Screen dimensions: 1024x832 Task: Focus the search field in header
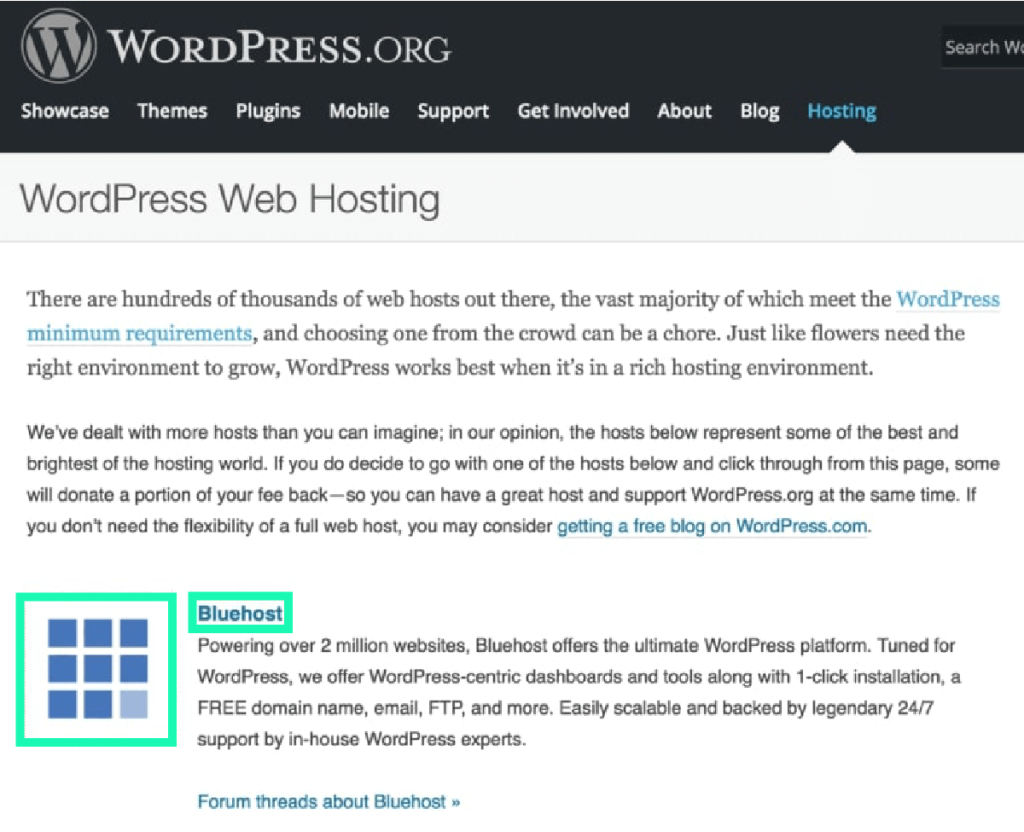pyautogui.click(x=982, y=47)
